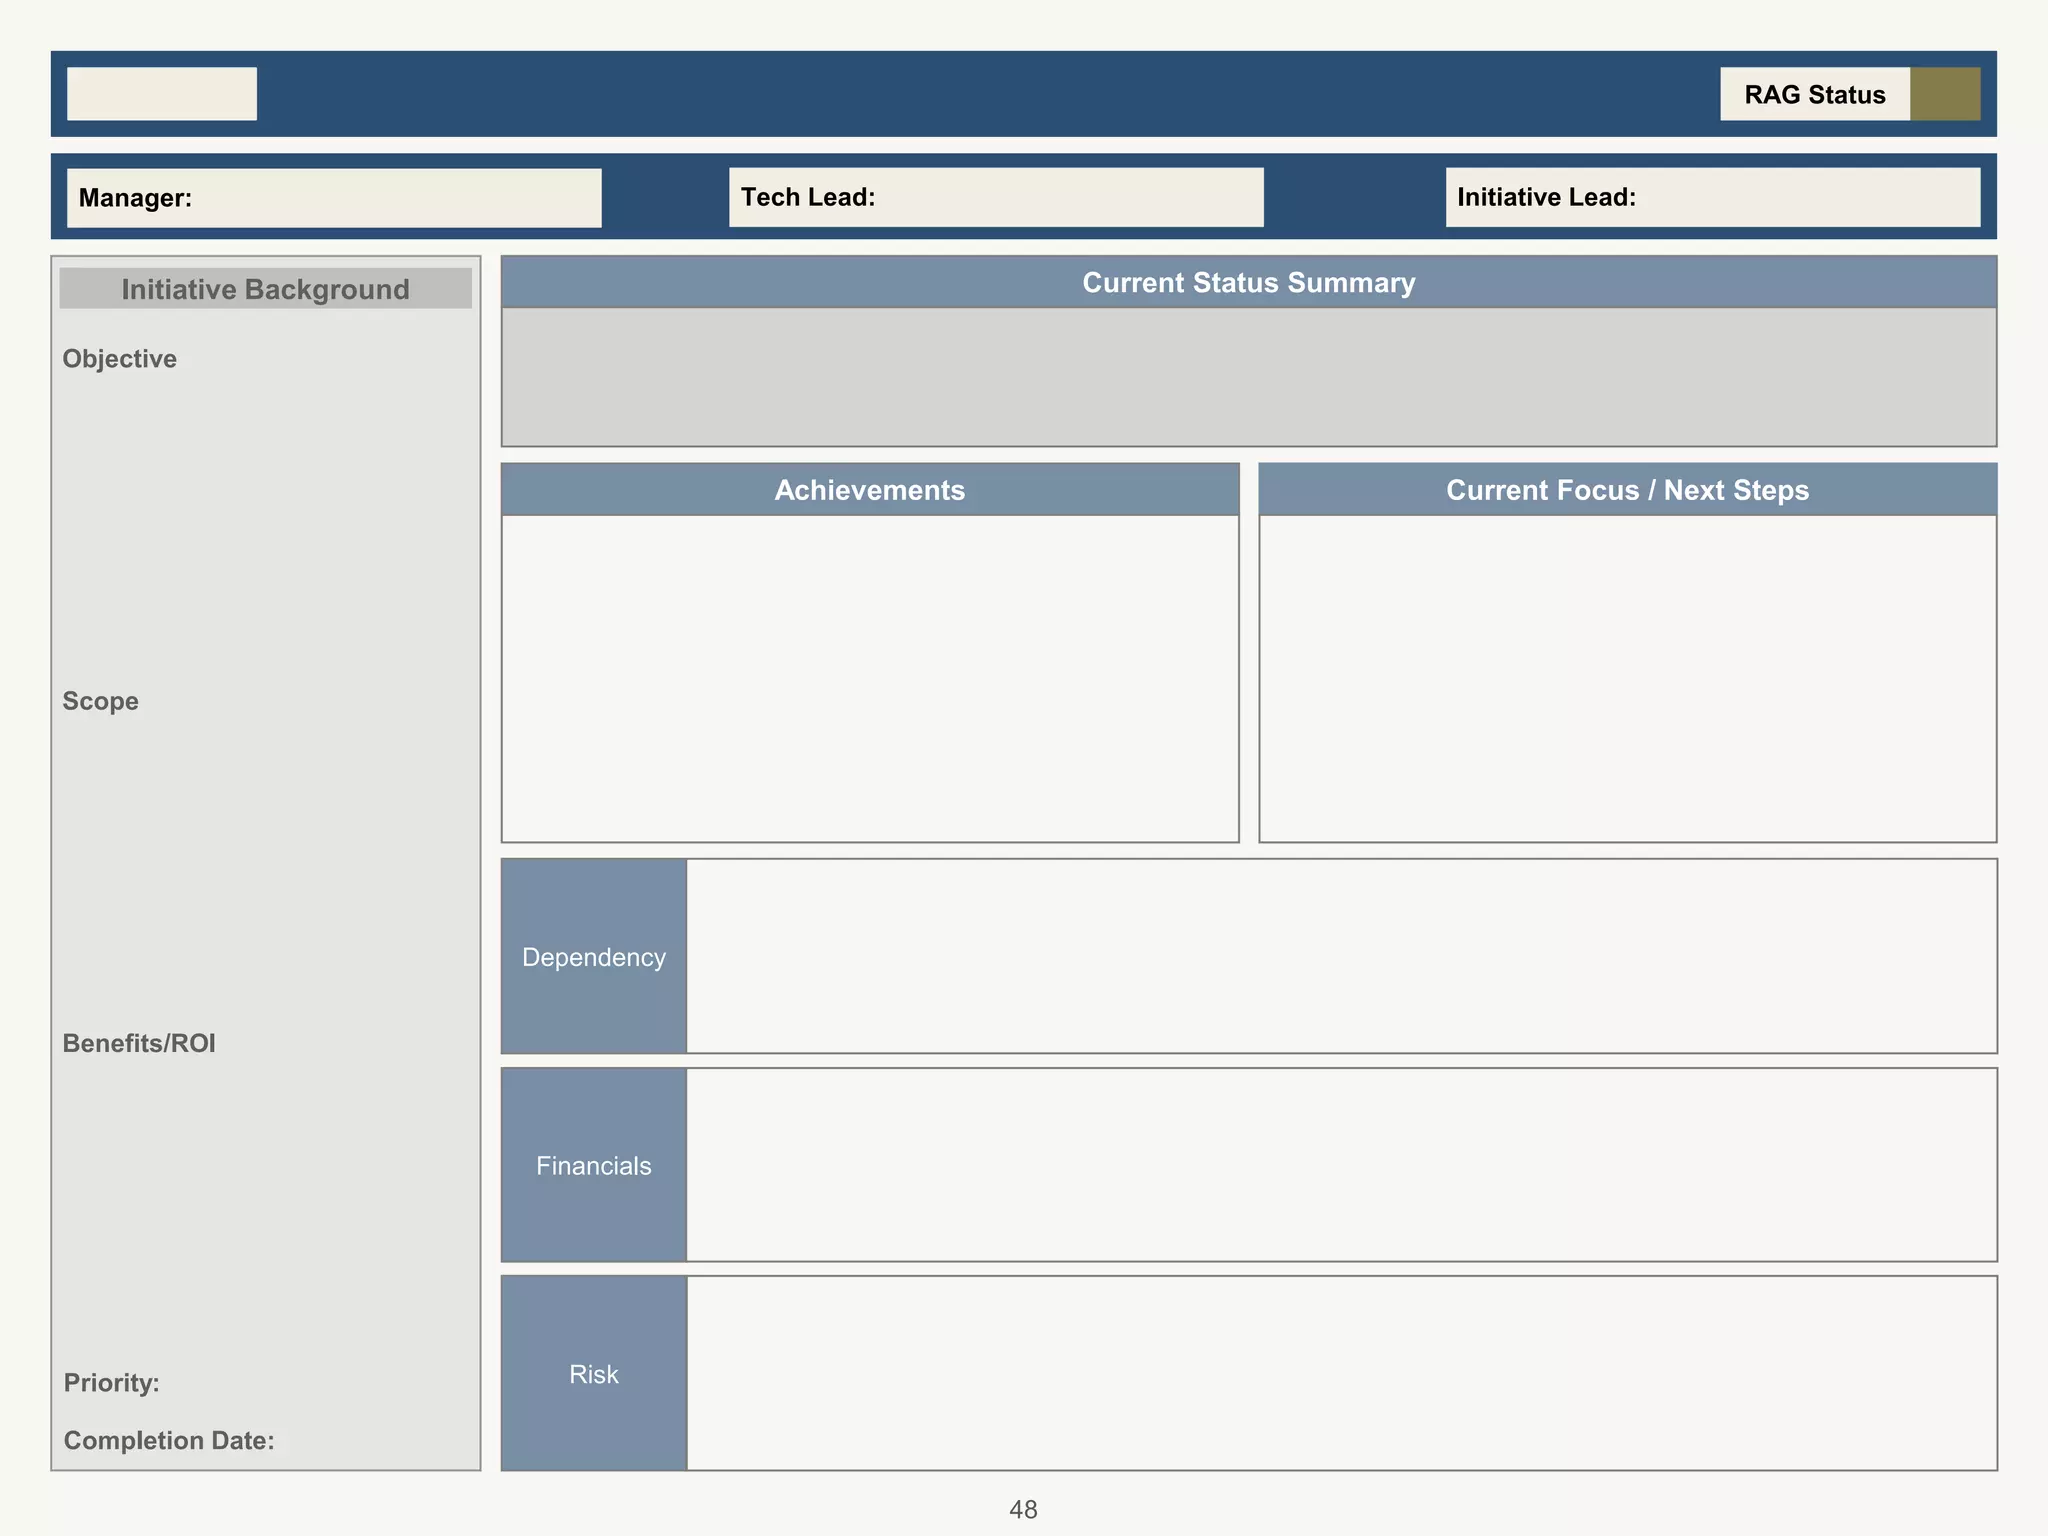Click the Manager field
2048x1536 pixels.
(334, 198)
